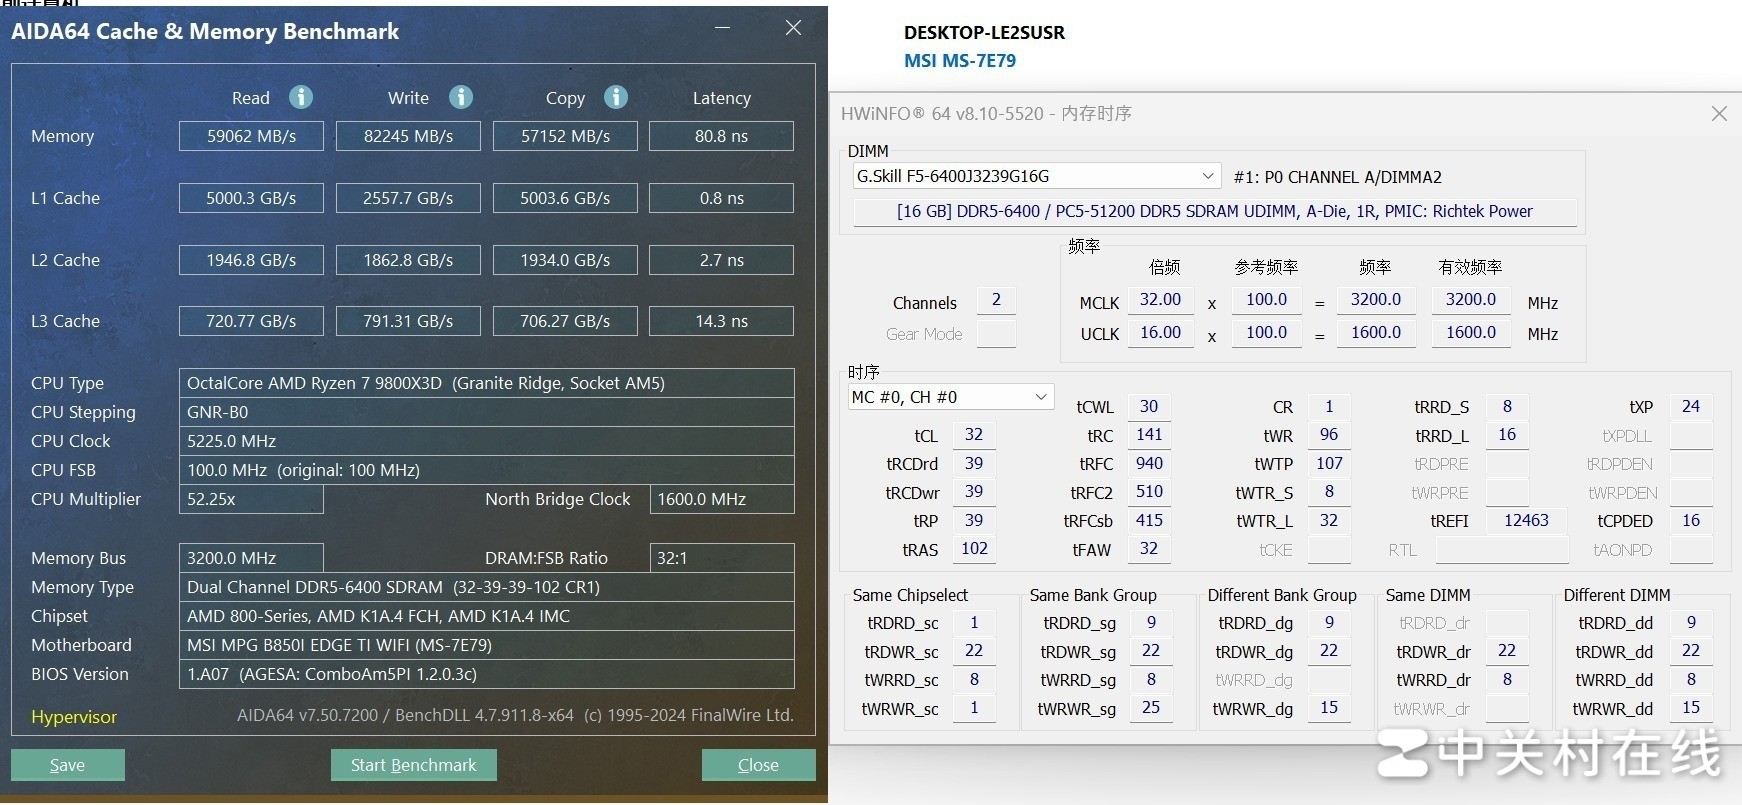Click tRCDrd timing value 39
This screenshot has width=1742, height=805.
point(974,464)
